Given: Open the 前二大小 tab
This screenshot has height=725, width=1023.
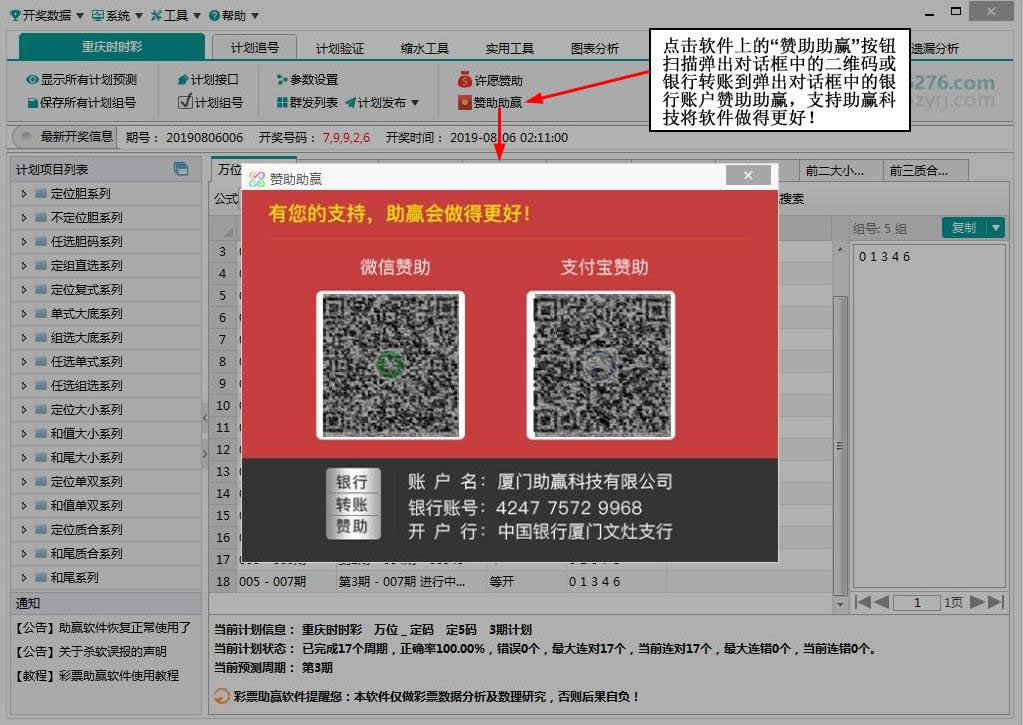Looking at the screenshot, I should [841, 170].
